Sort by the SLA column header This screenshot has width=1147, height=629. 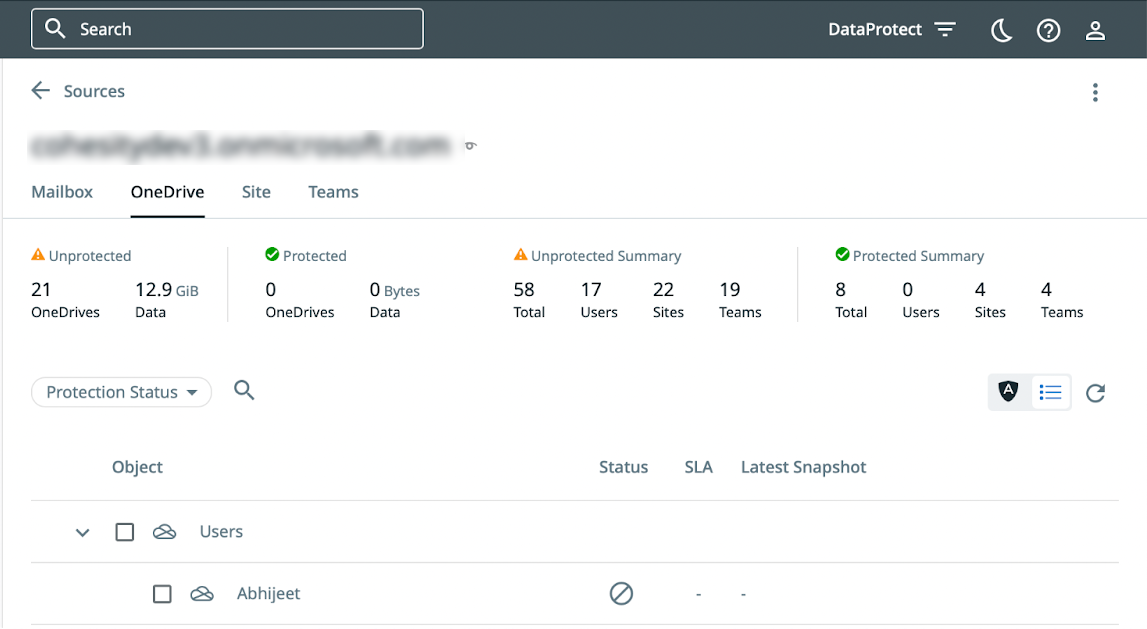699,467
